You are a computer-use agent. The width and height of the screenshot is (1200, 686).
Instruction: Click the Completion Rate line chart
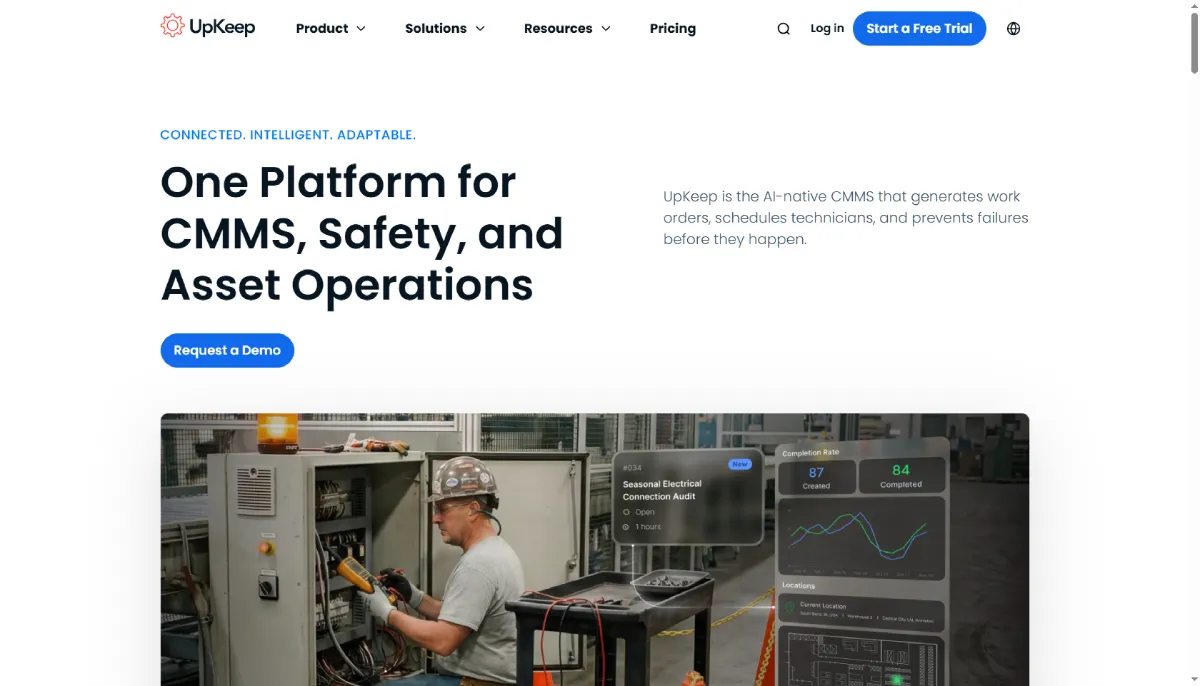pos(861,539)
